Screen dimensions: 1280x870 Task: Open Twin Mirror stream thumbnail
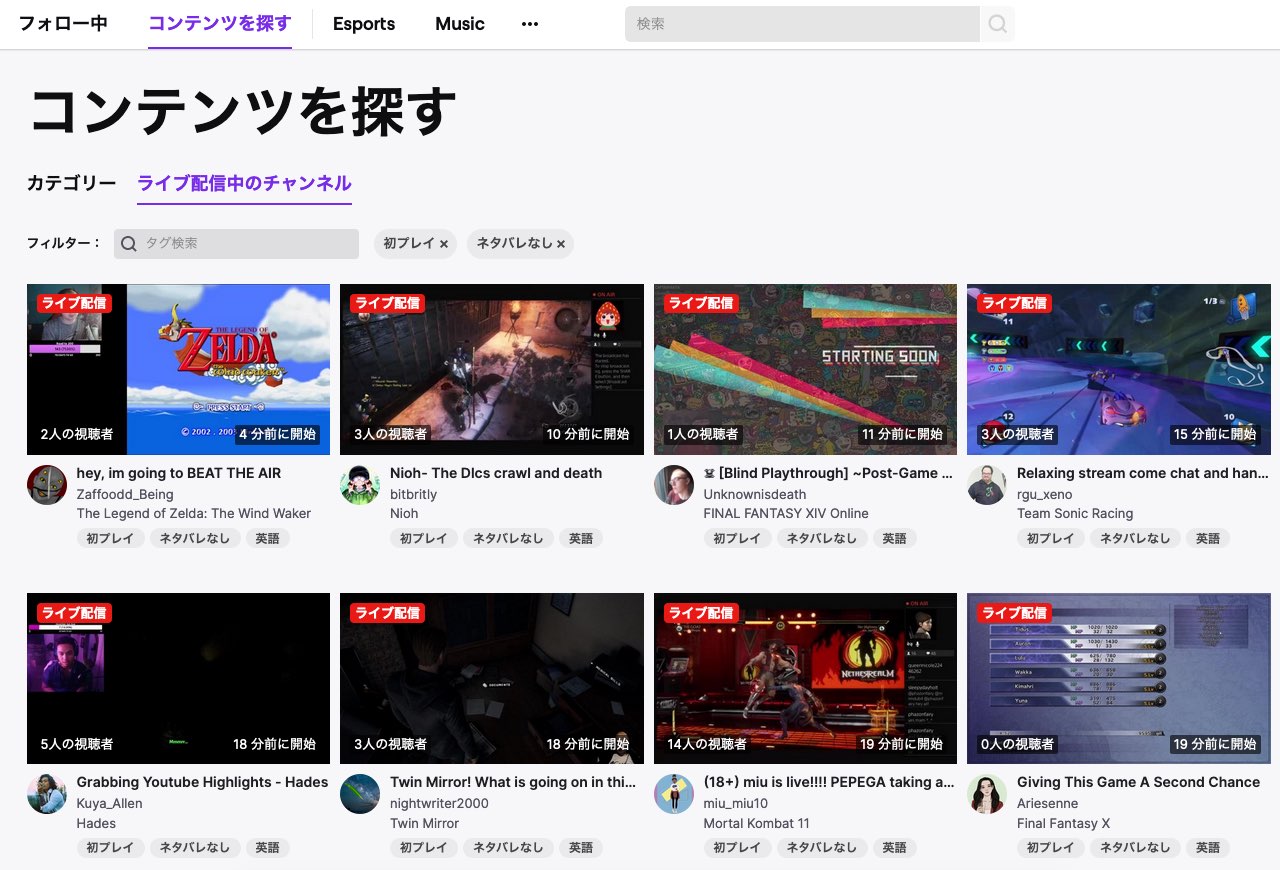[x=492, y=679]
